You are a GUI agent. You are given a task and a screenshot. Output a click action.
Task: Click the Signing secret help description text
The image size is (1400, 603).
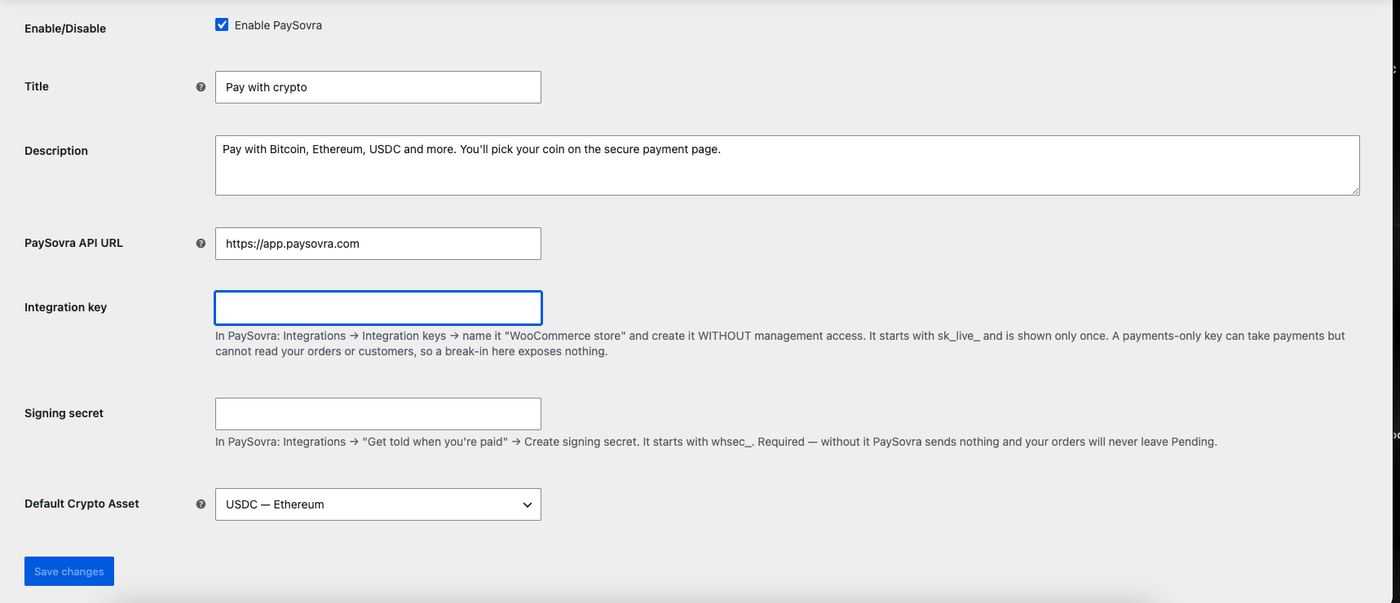coord(716,441)
